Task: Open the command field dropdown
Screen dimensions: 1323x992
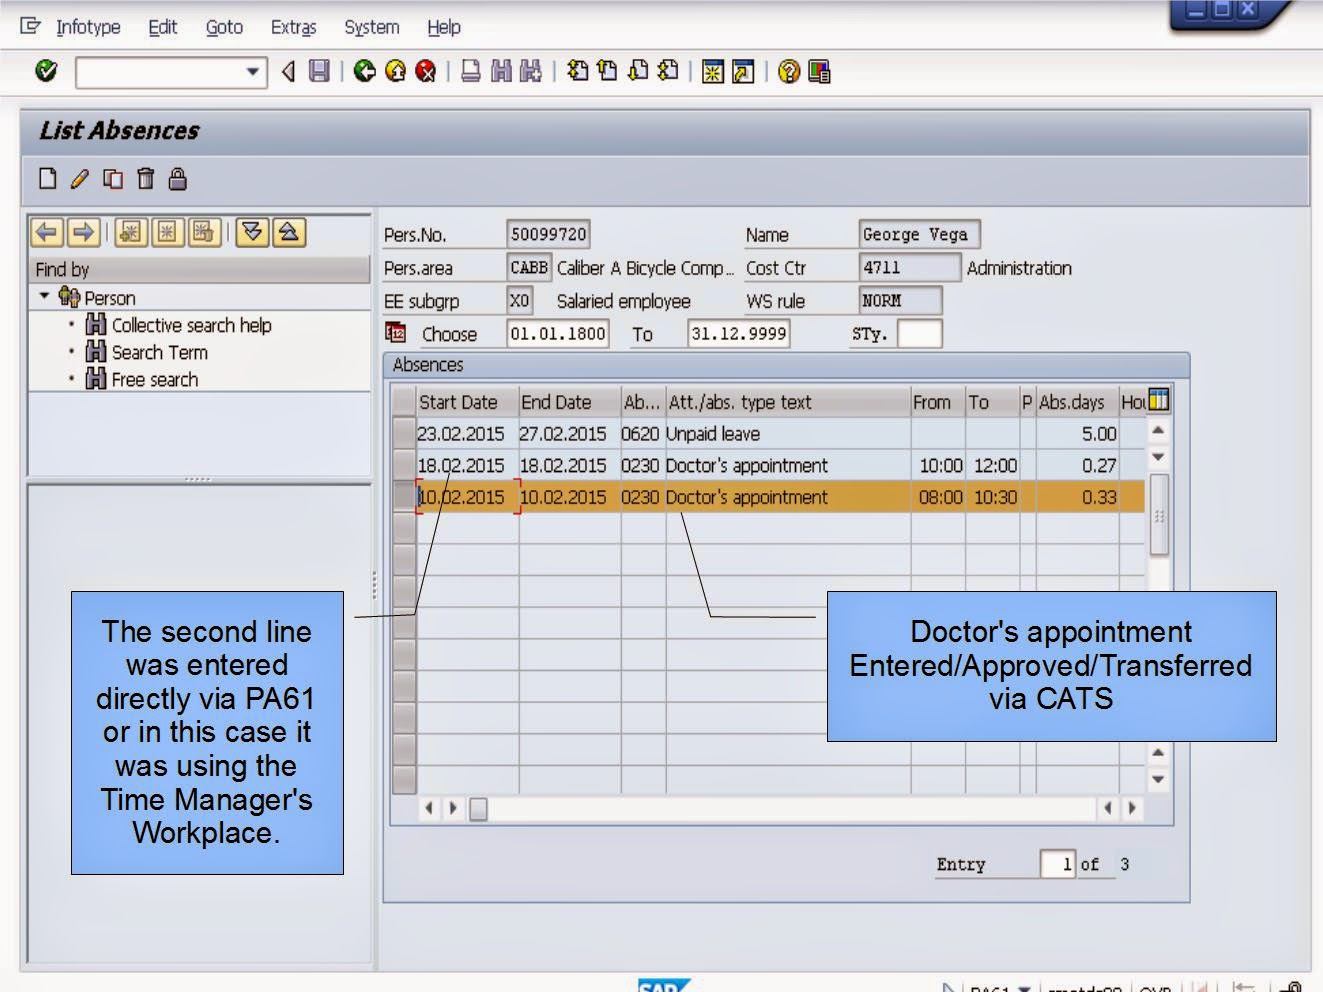Action: pyautogui.click(x=255, y=70)
